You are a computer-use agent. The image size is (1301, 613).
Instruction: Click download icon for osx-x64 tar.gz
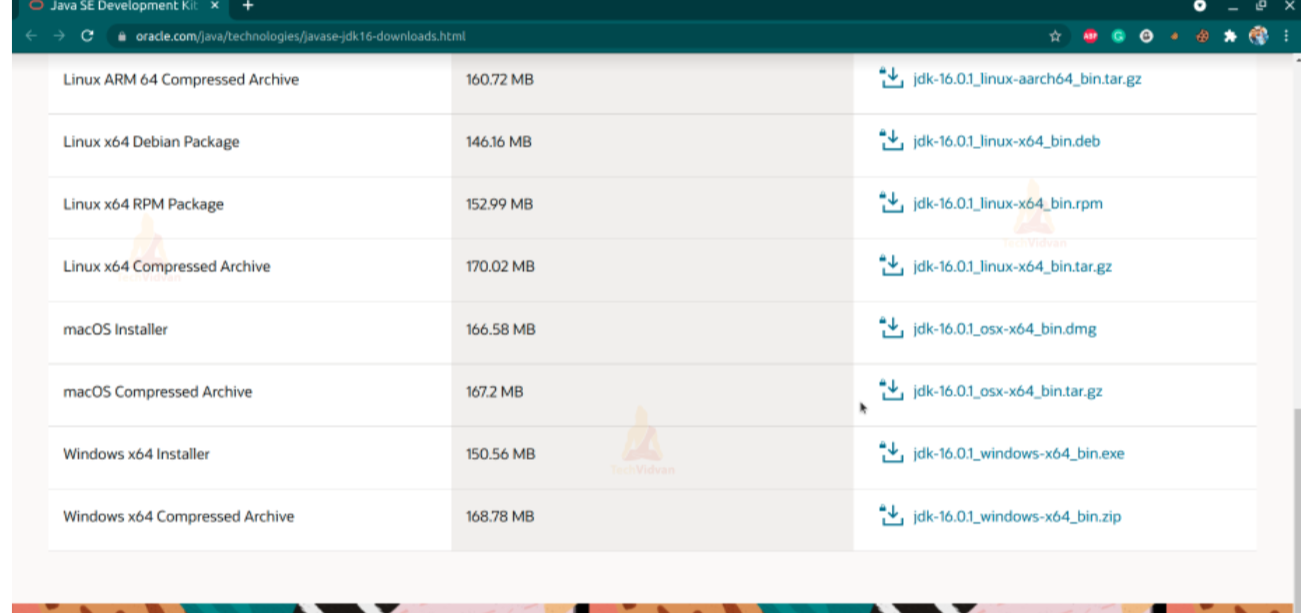[x=890, y=390]
